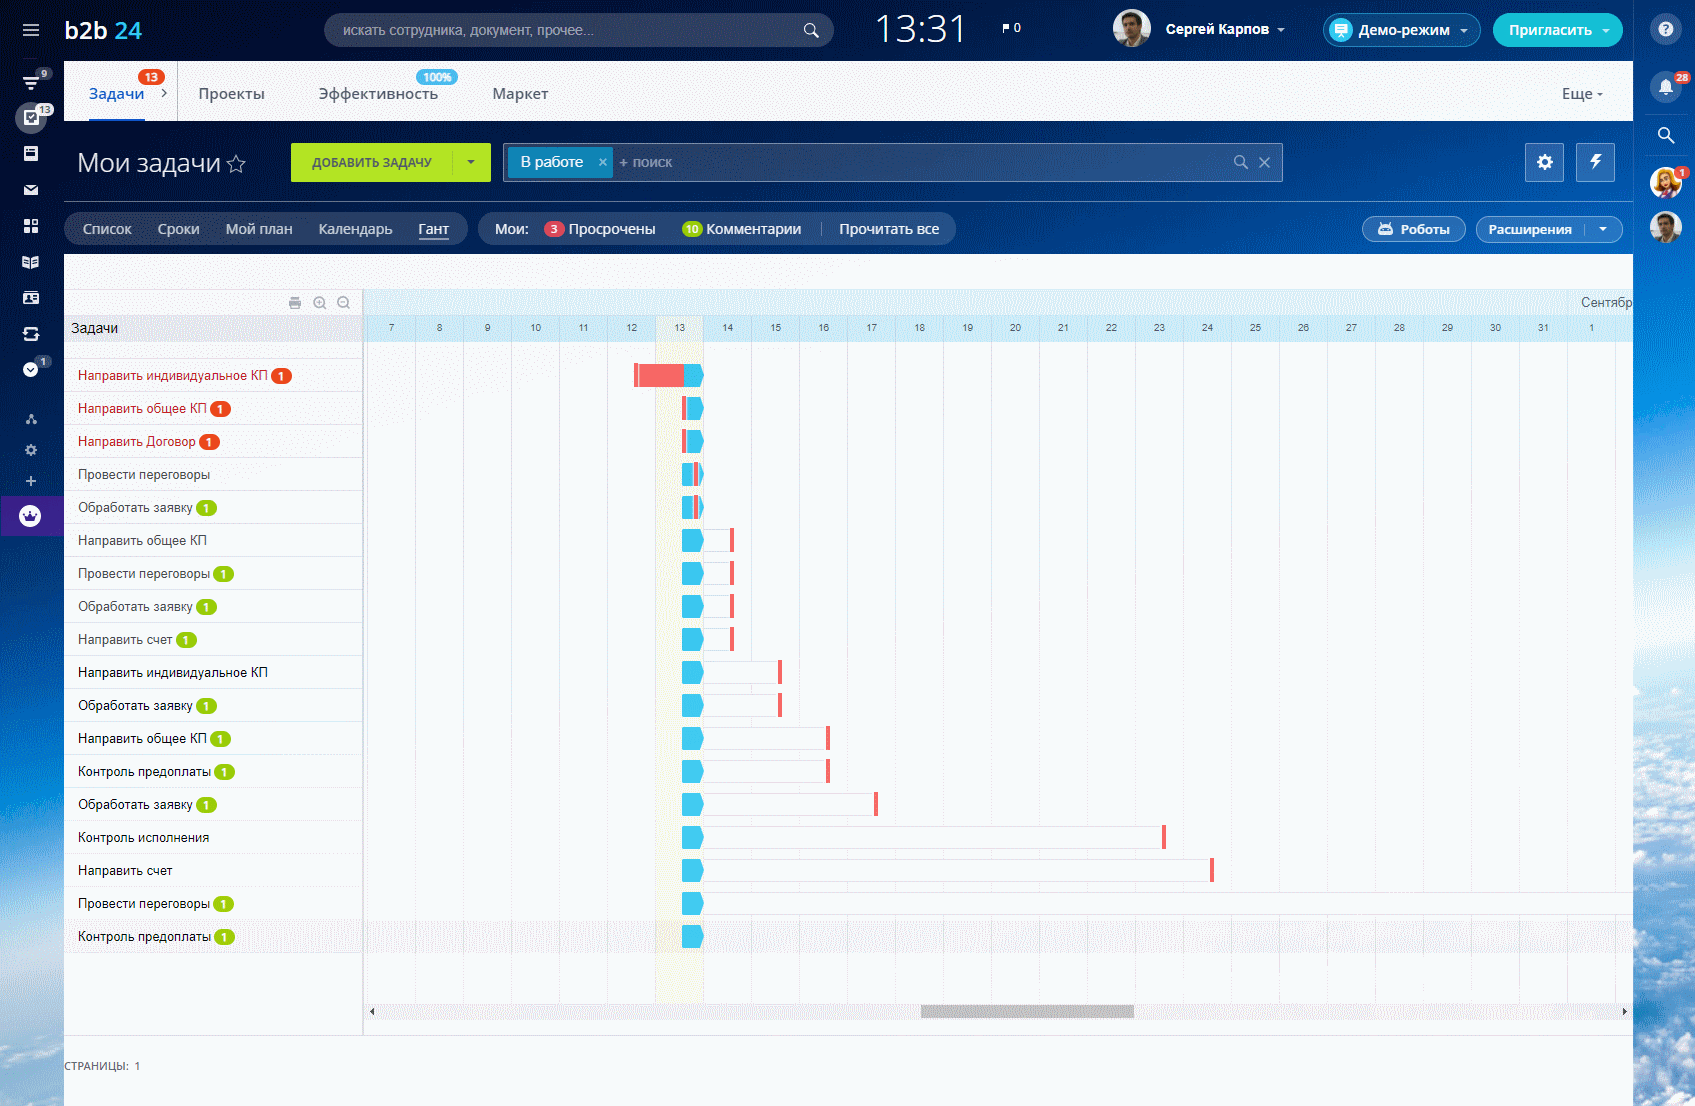
Task: Open the contact card icon in left sidebar
Action: coord(31,298)
